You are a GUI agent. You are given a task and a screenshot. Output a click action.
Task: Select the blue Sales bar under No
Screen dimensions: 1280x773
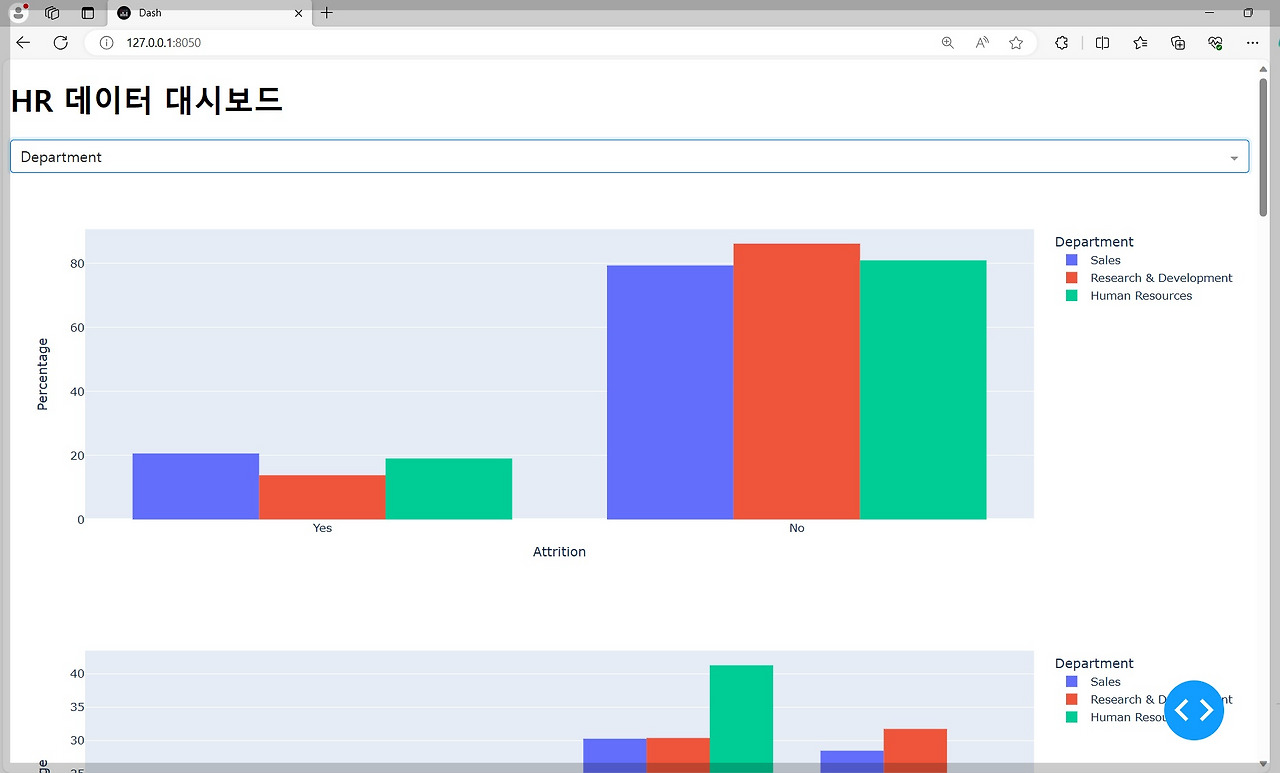click(670, 392)
